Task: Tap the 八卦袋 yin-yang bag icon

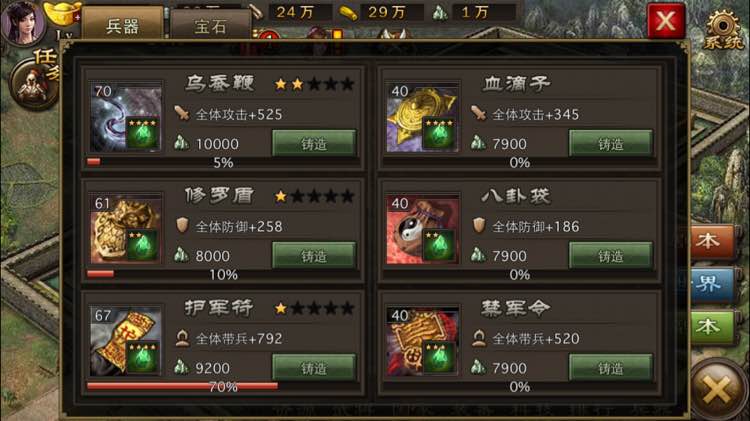Action: pyautogui.click(x=423, y=230)
